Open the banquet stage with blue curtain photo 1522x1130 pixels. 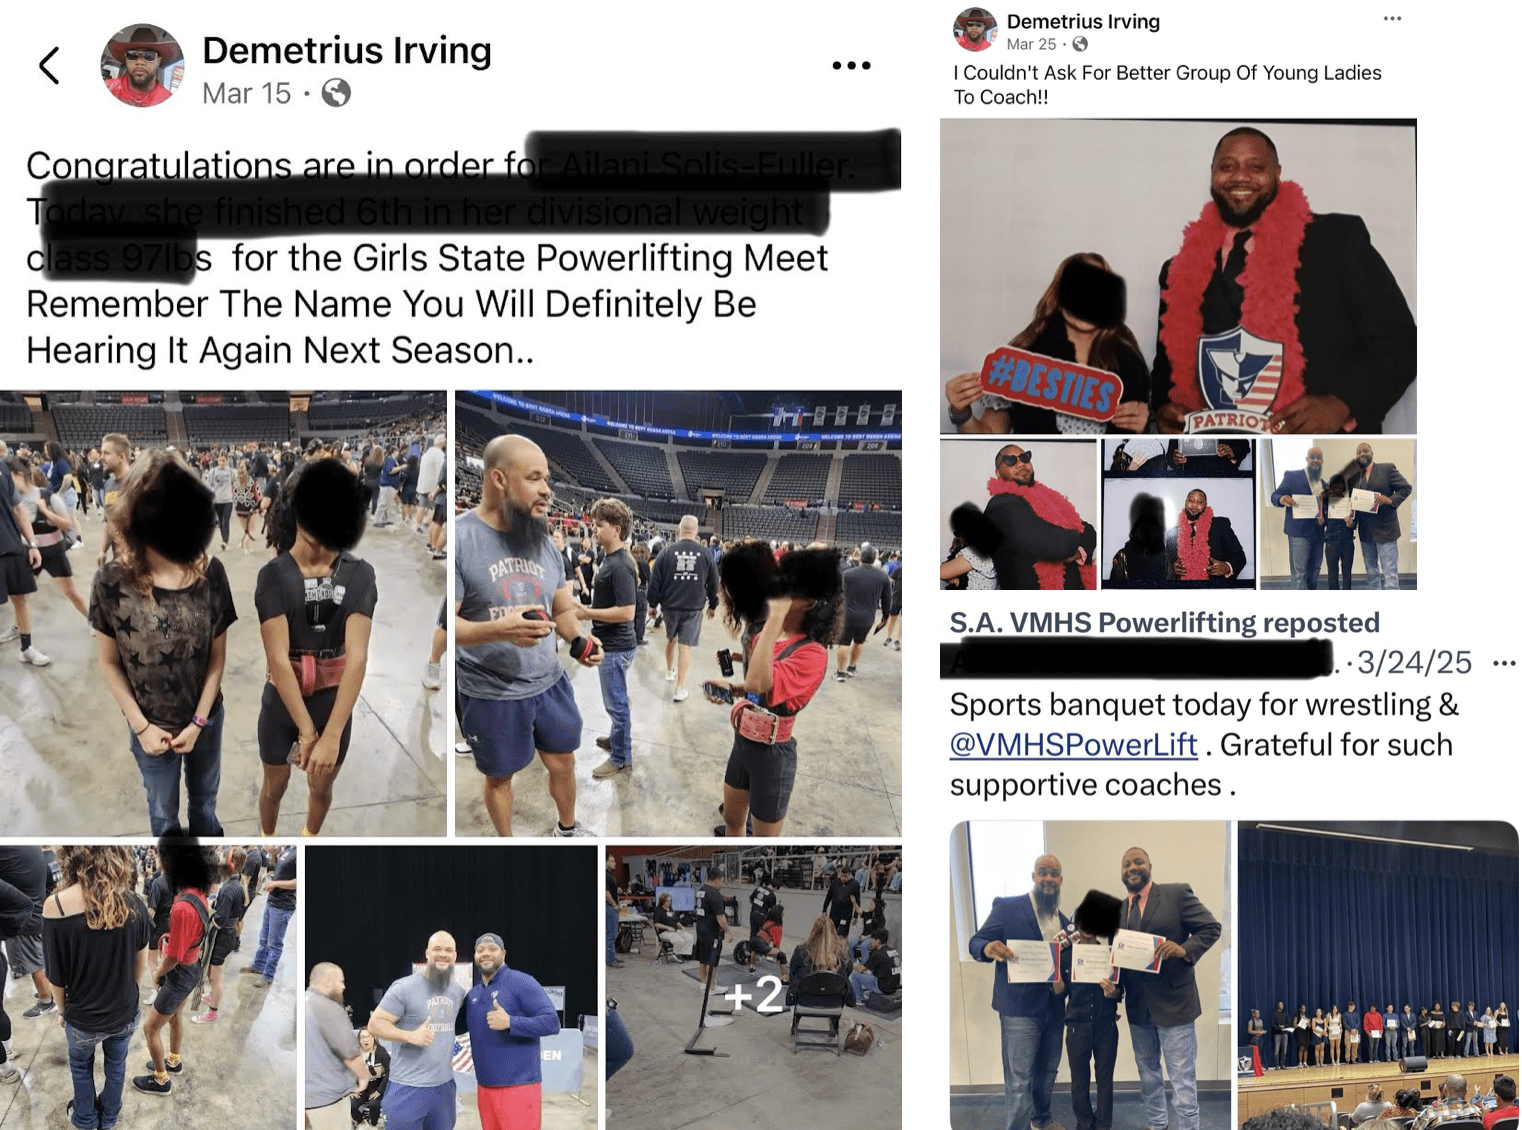(x=1378, y=975)
